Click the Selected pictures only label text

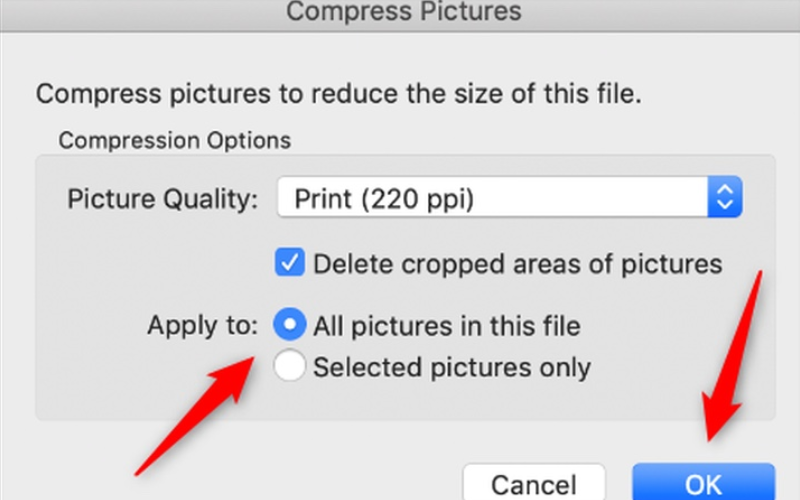click(451, 367)
